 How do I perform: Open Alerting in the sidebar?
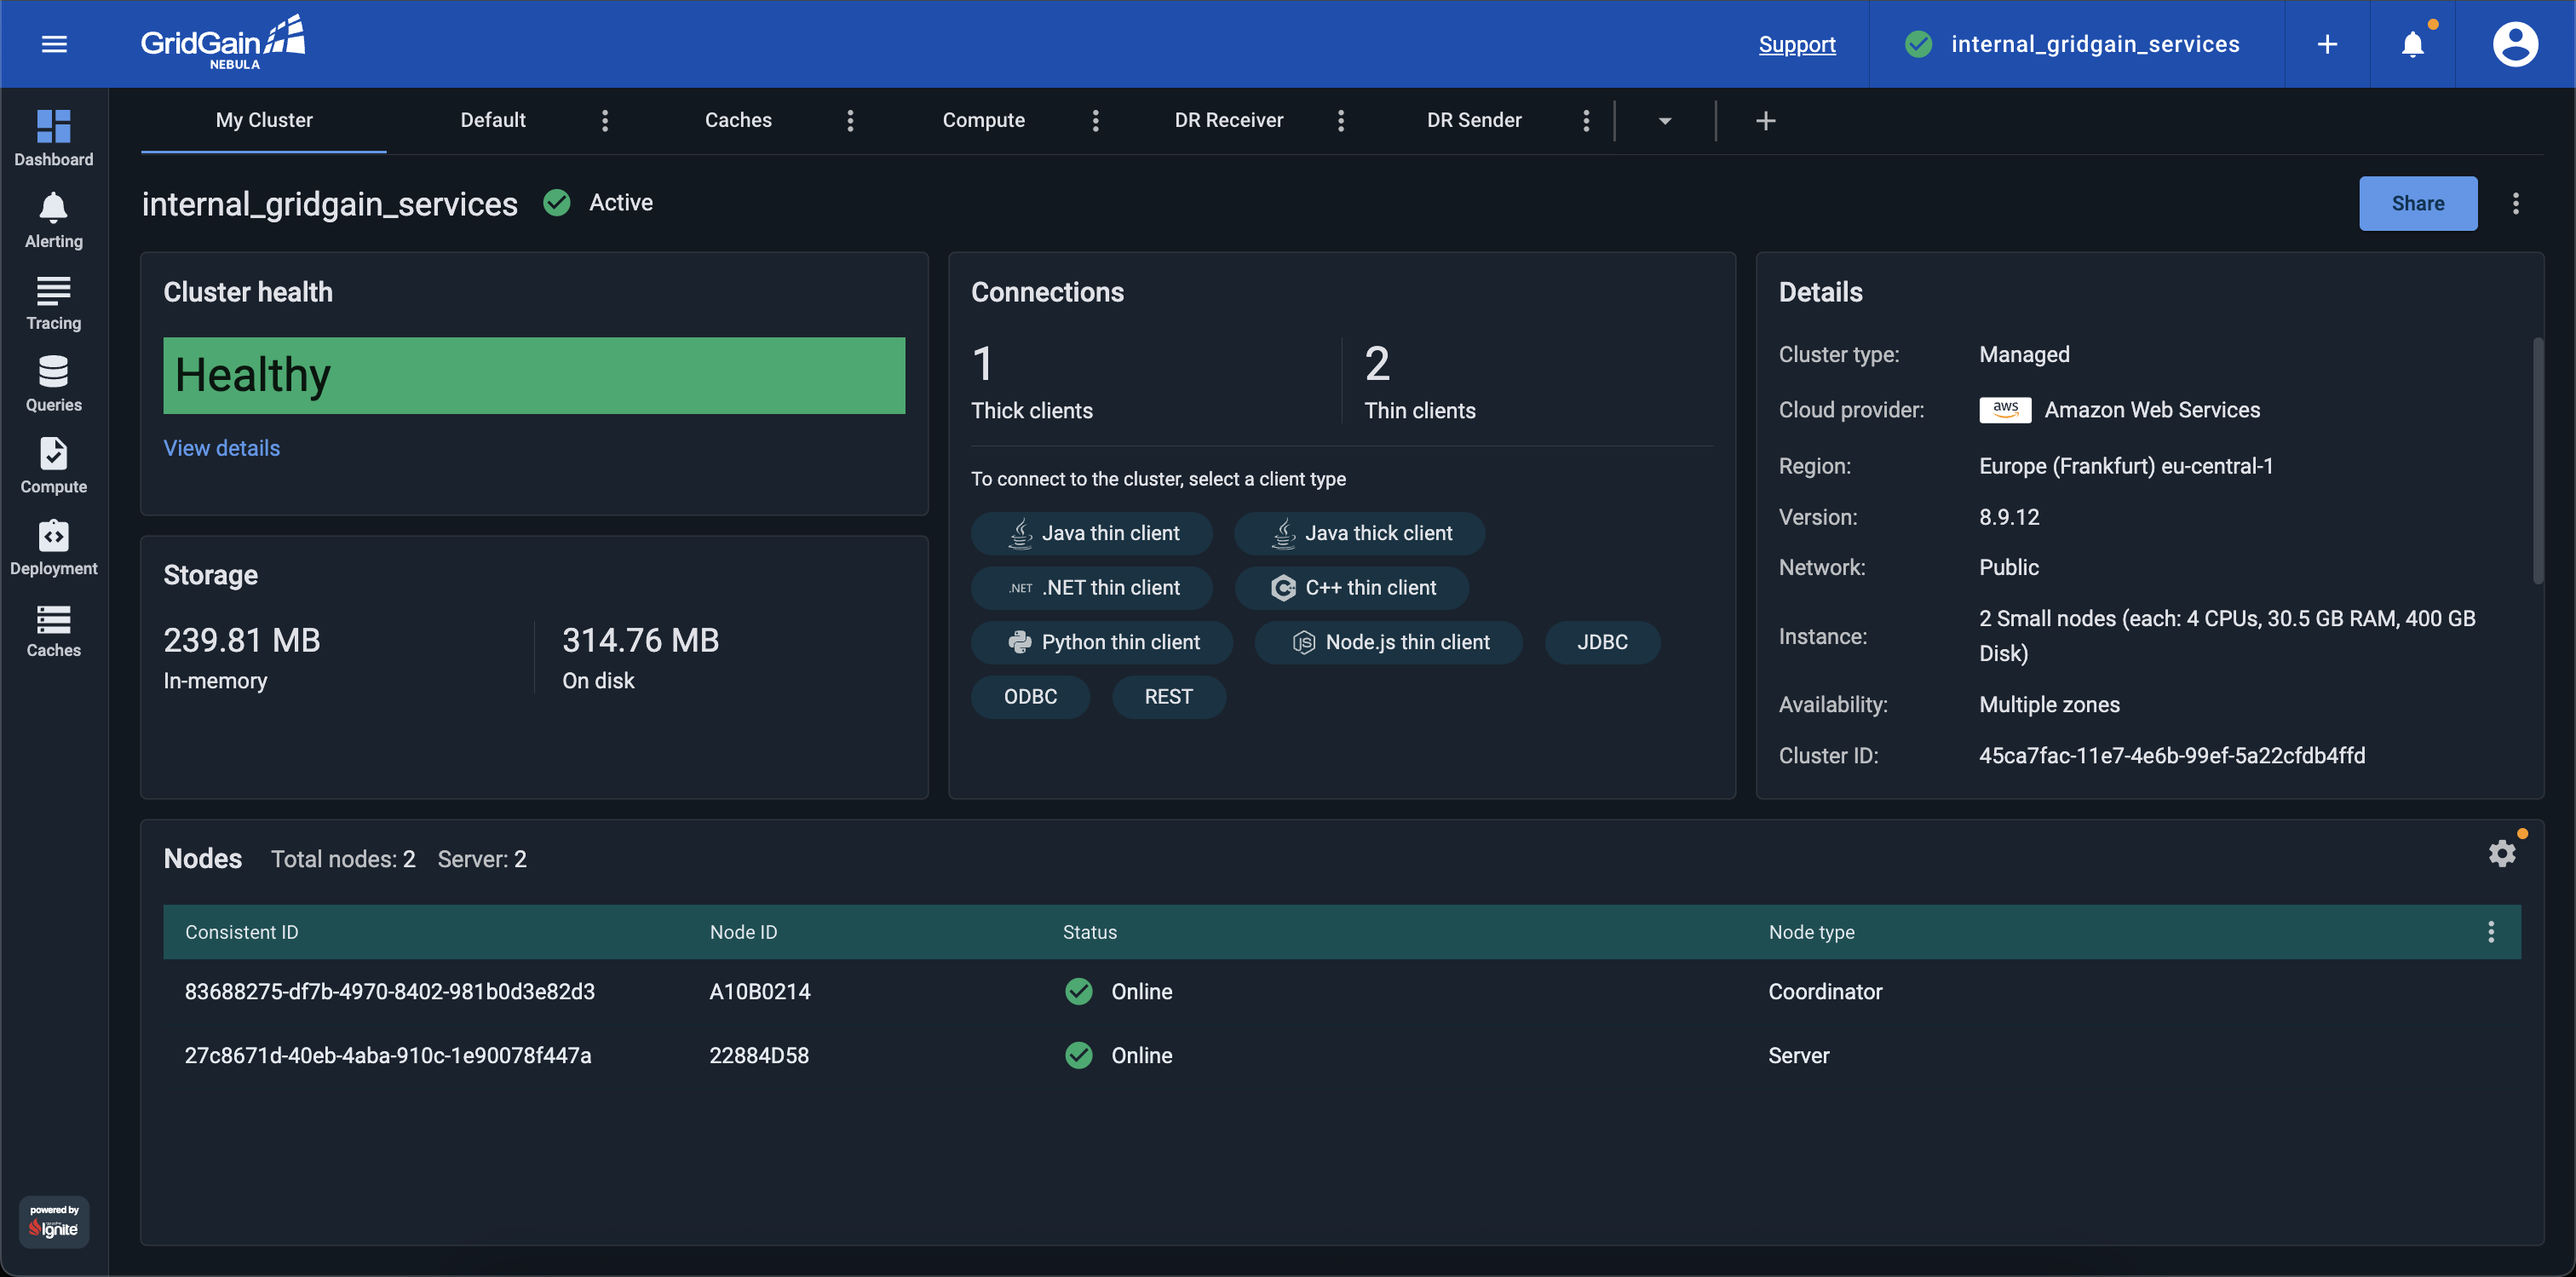(54, 221)
